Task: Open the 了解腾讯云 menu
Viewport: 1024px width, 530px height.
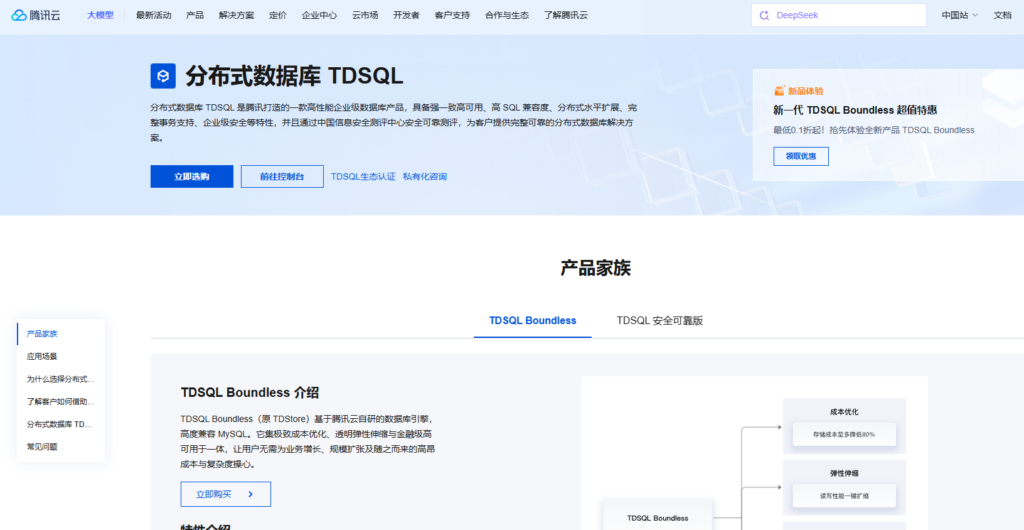Action: pos(566,15)
